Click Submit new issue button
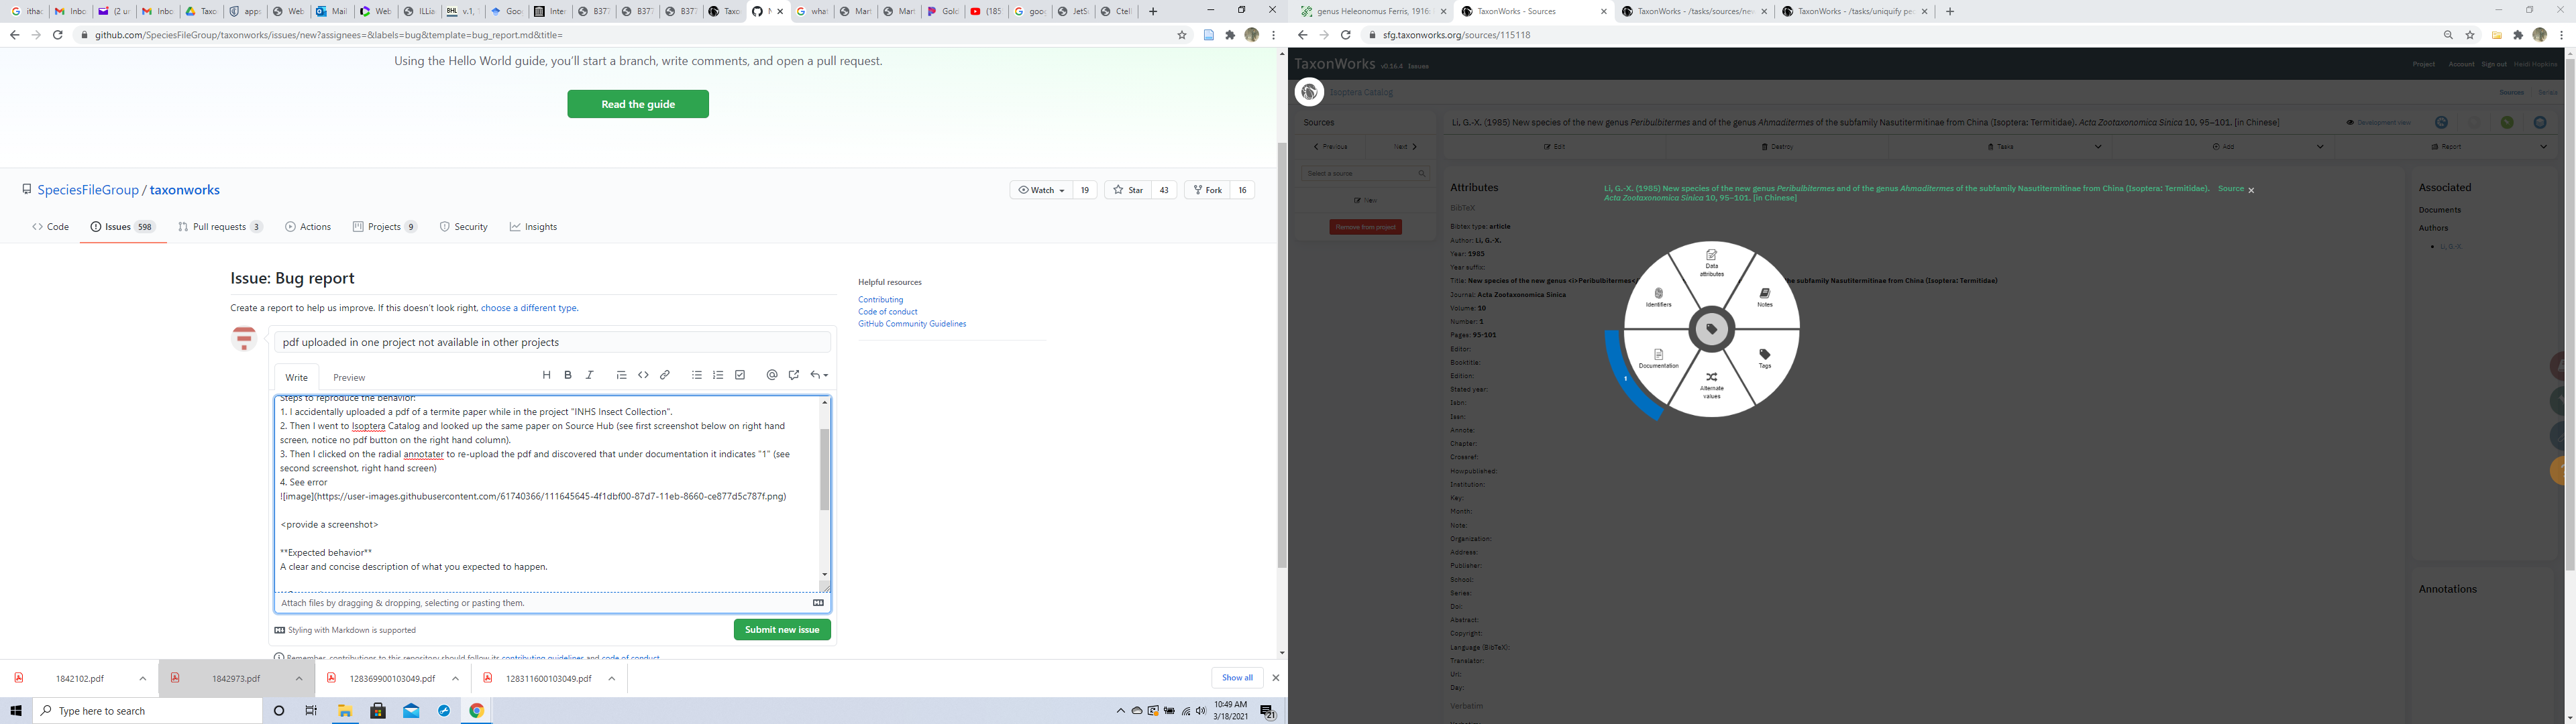The height and width of the screenshot is (724, 2576). click(x=782, y=630)
